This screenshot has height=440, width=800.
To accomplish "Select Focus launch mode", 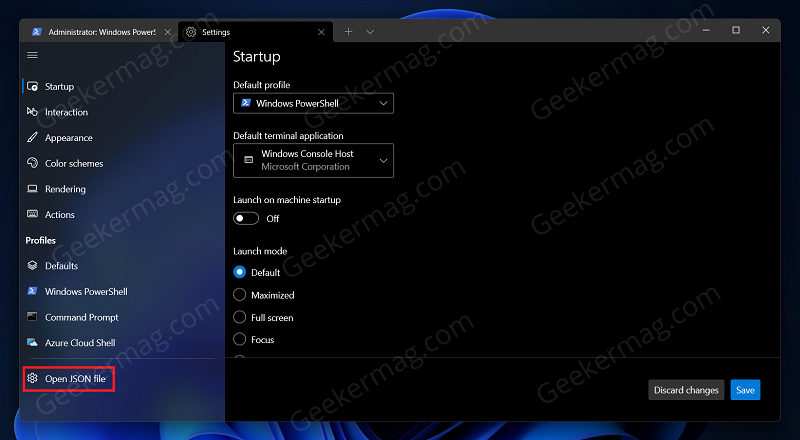I will pyautogui.click(x=239, y=339).
